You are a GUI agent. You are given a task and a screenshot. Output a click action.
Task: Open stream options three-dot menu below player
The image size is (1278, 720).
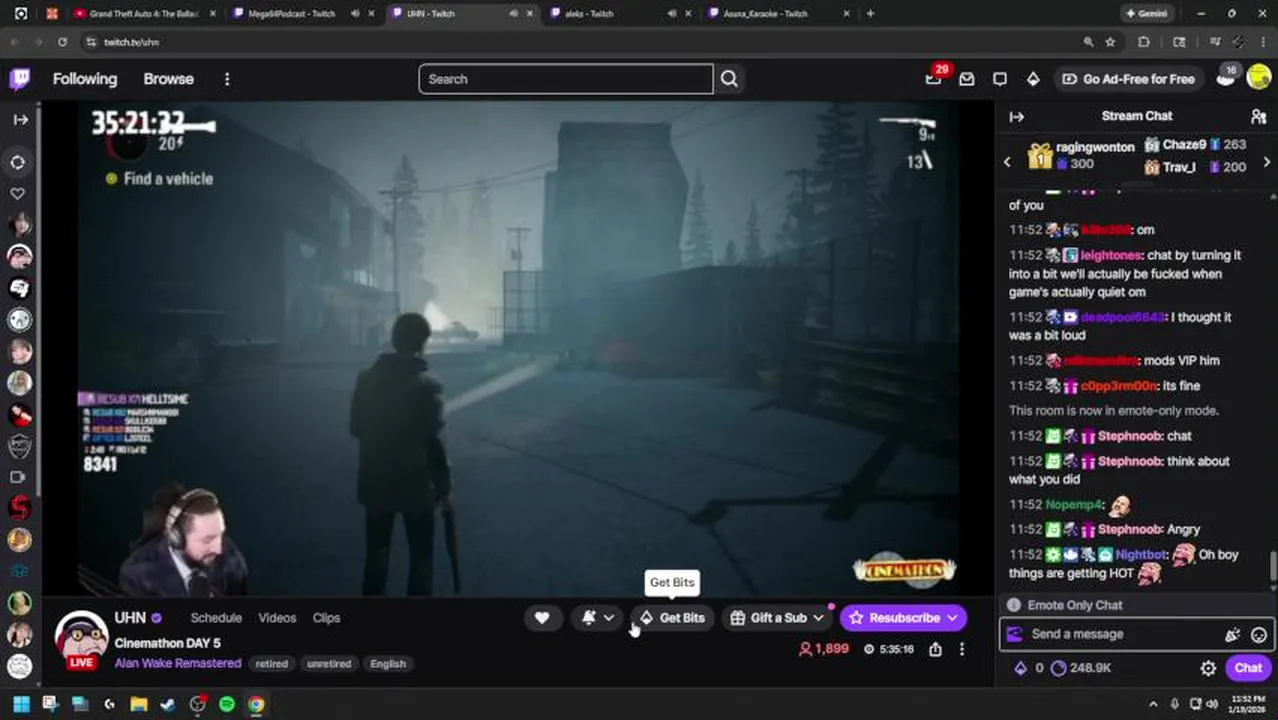click(x=962, y=649)
